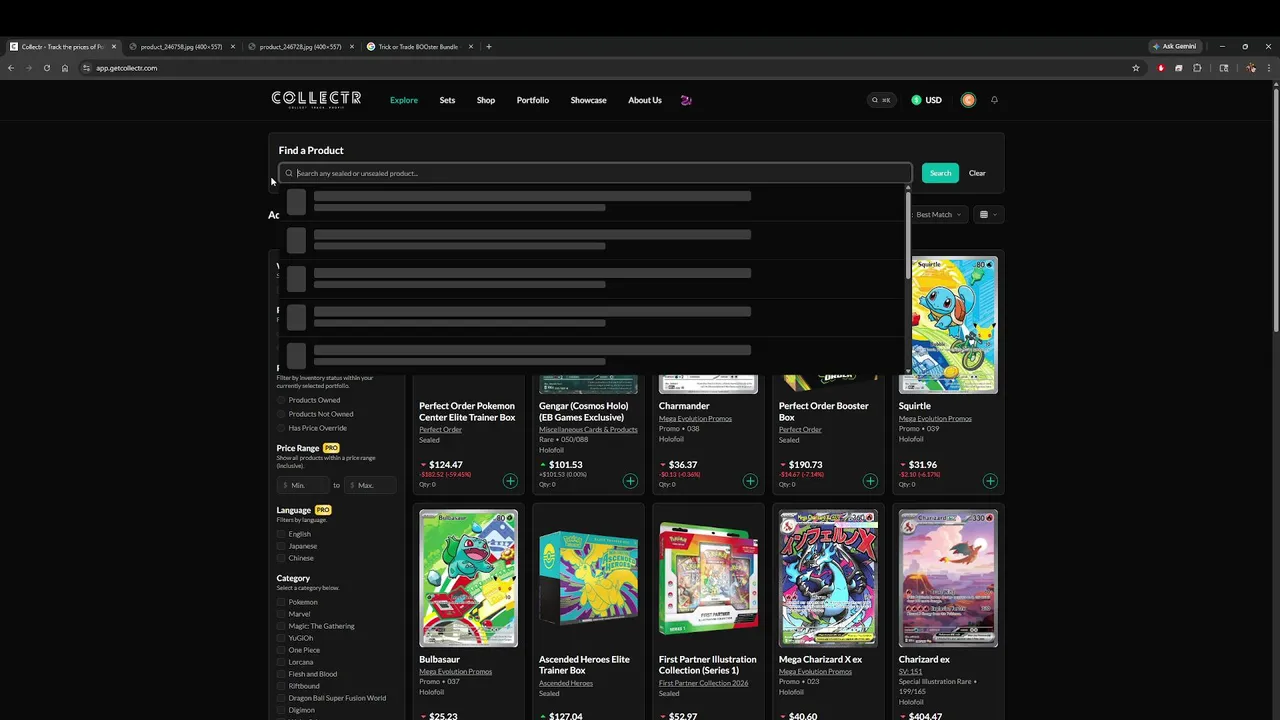The height and width of the screenshot is (720, 1280).
Task: Open the side panel browser icon
Action: point(1224,68)
